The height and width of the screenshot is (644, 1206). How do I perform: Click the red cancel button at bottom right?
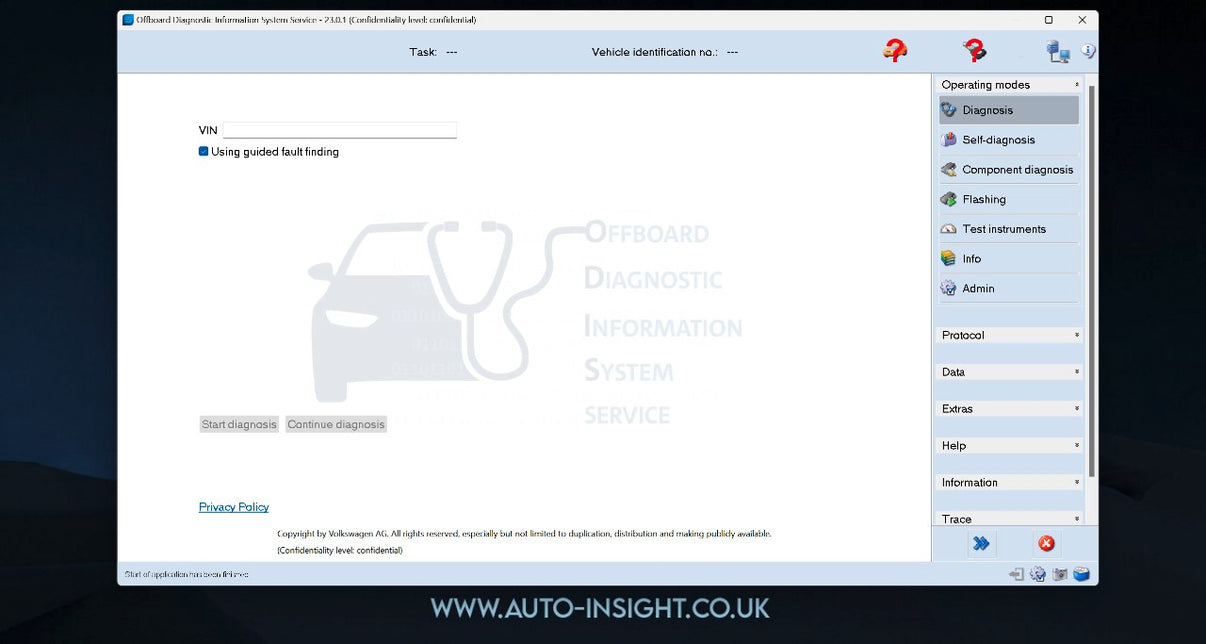point(1046,543)
